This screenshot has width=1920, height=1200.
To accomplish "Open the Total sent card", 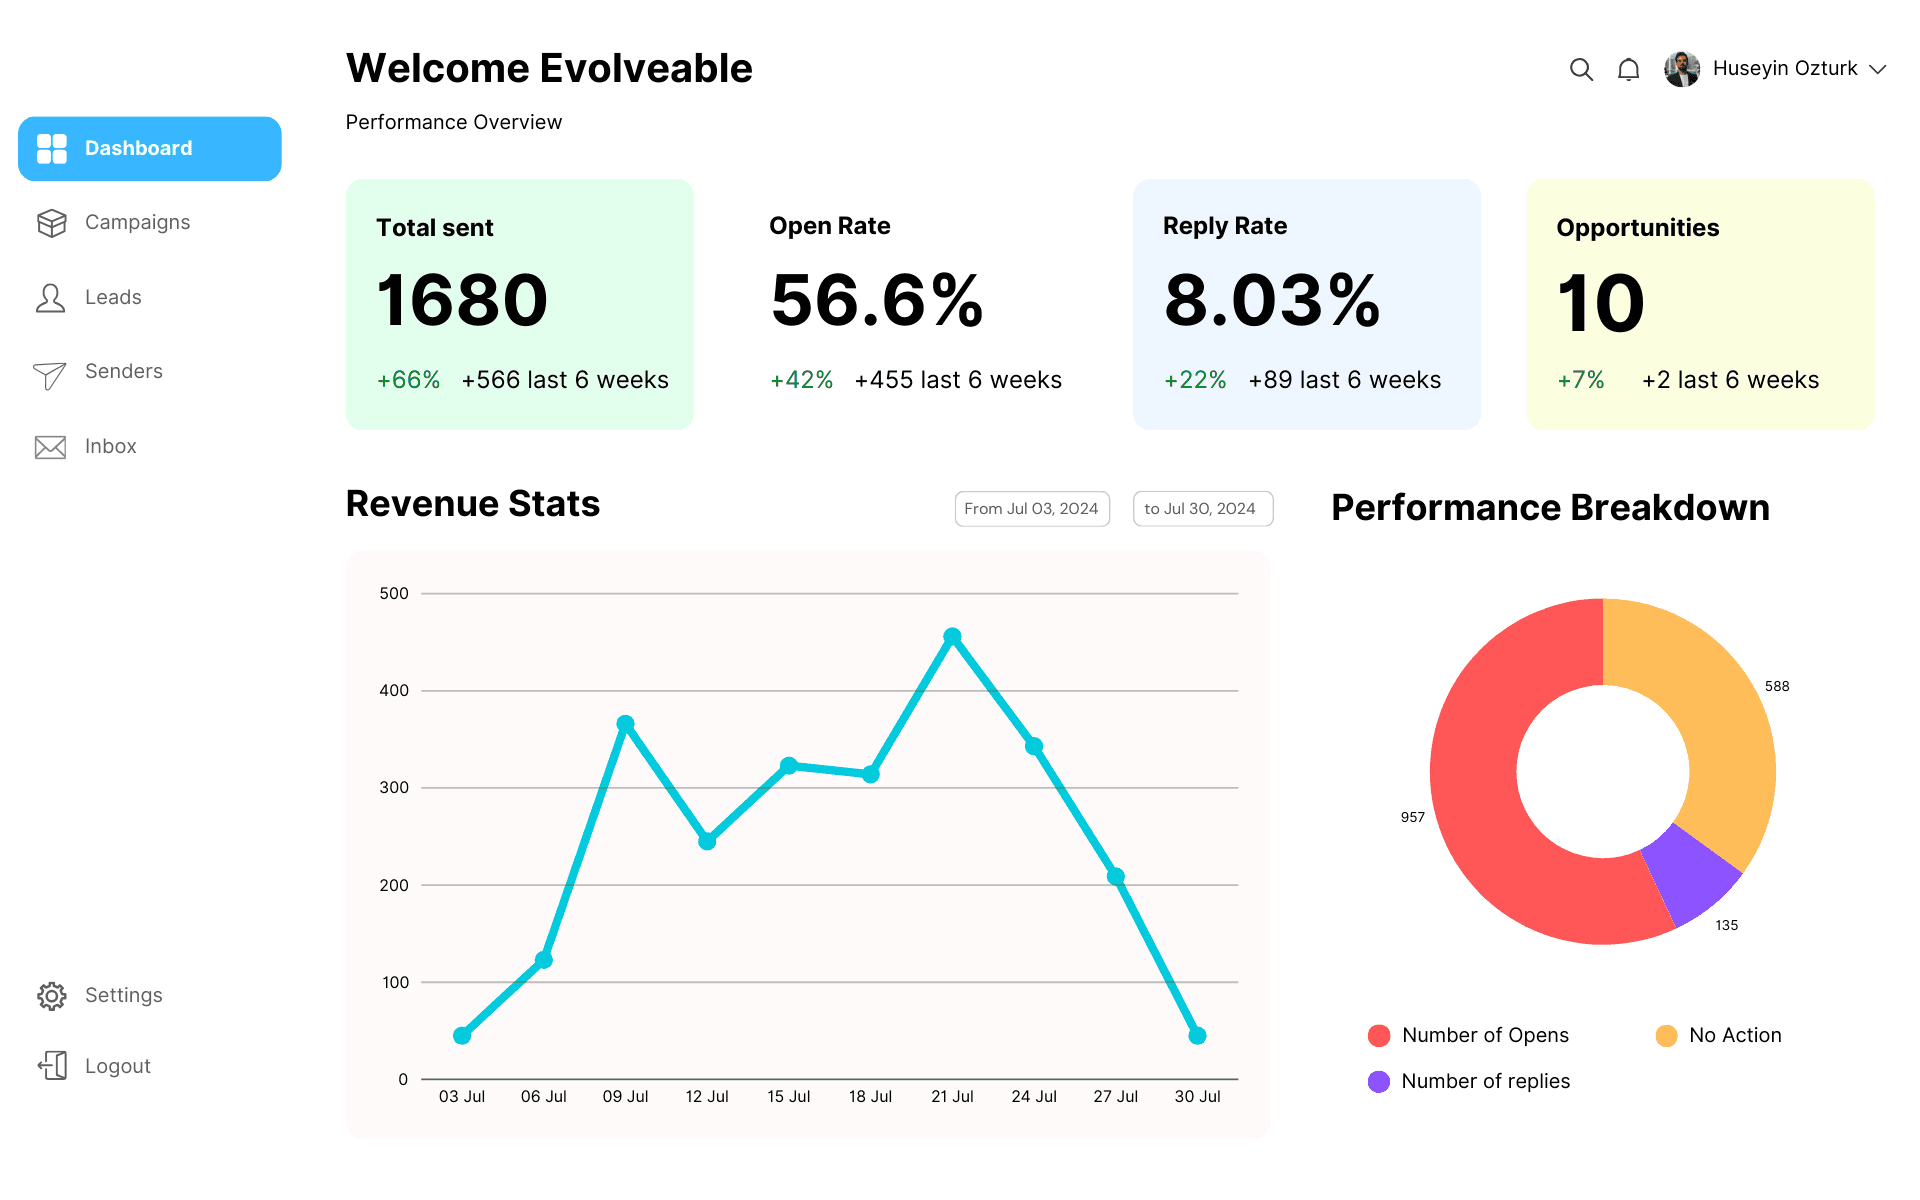I will (x=520, y=304).
